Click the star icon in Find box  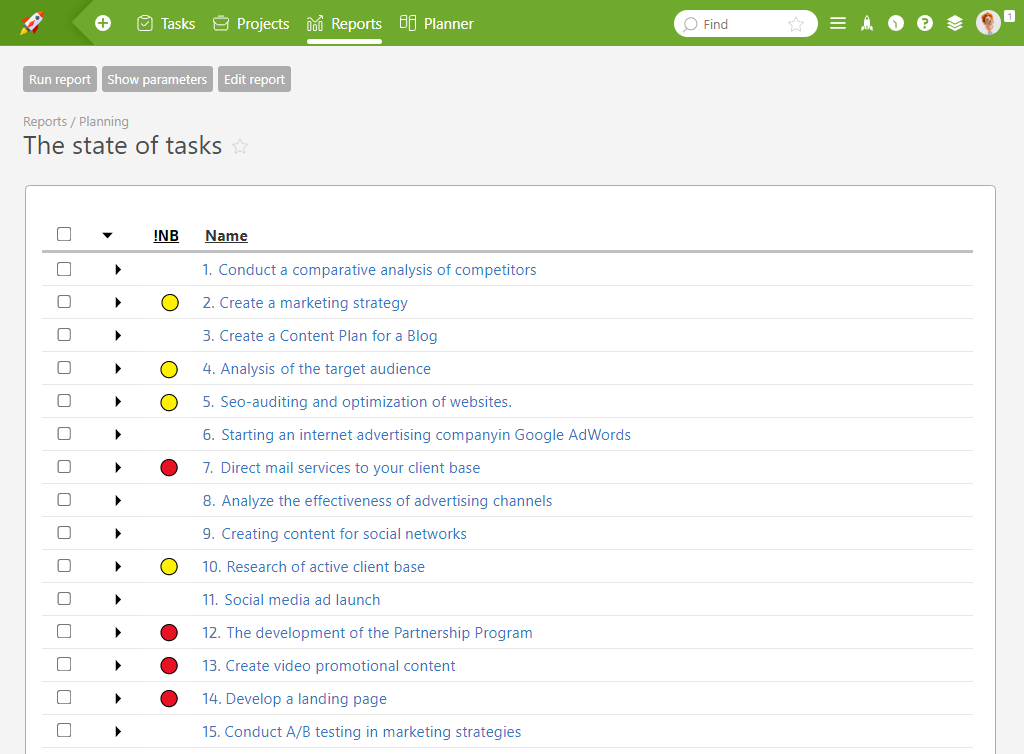(795, 24)
